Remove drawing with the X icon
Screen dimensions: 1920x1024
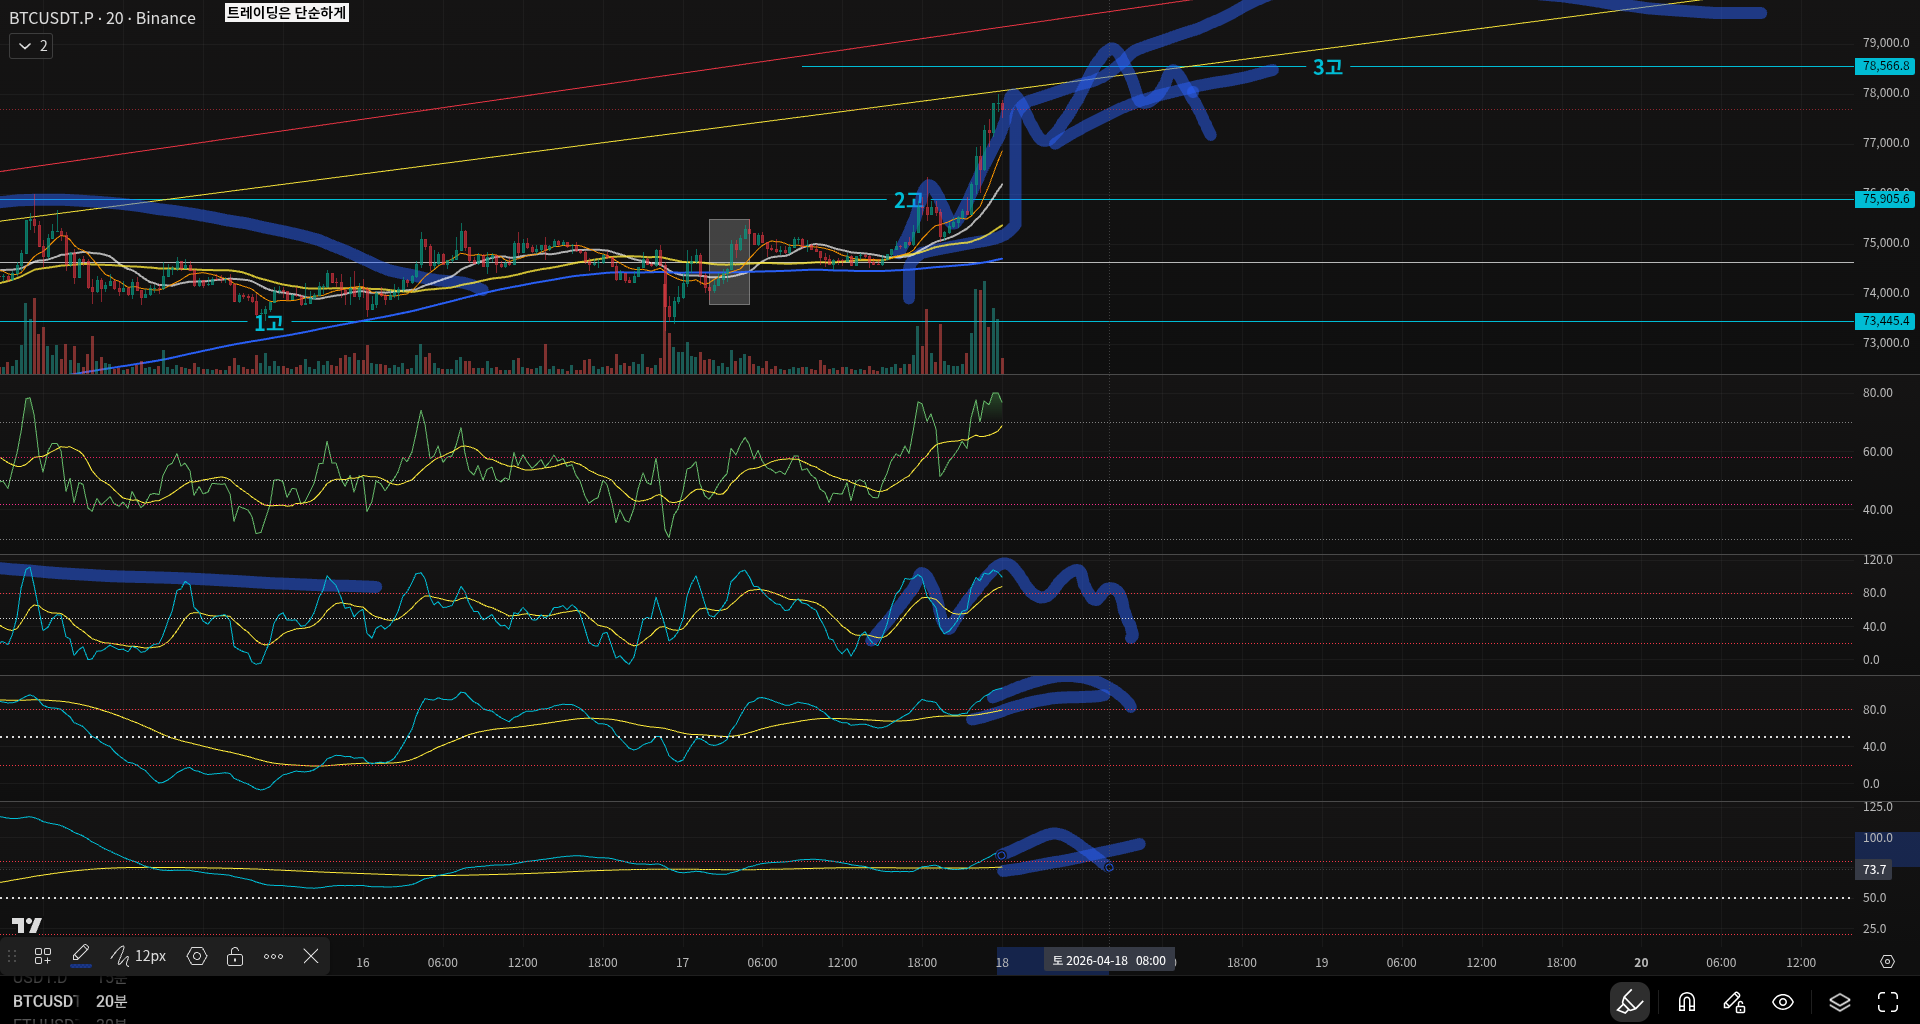click(x=311, y=956)
